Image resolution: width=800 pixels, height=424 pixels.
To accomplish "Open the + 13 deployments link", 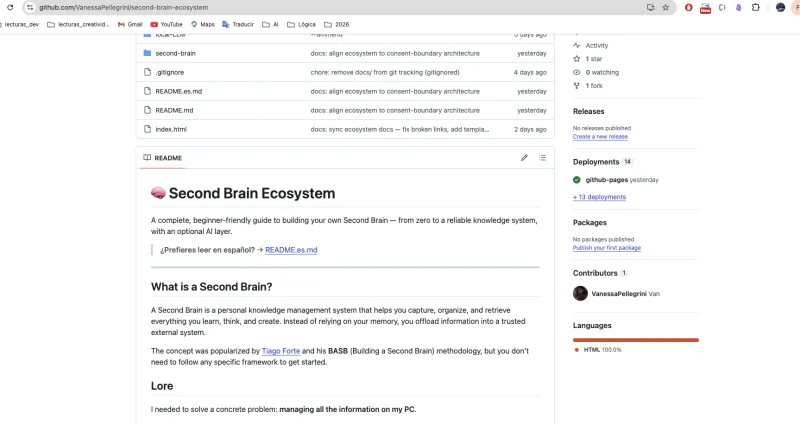I will click(599, 196).
